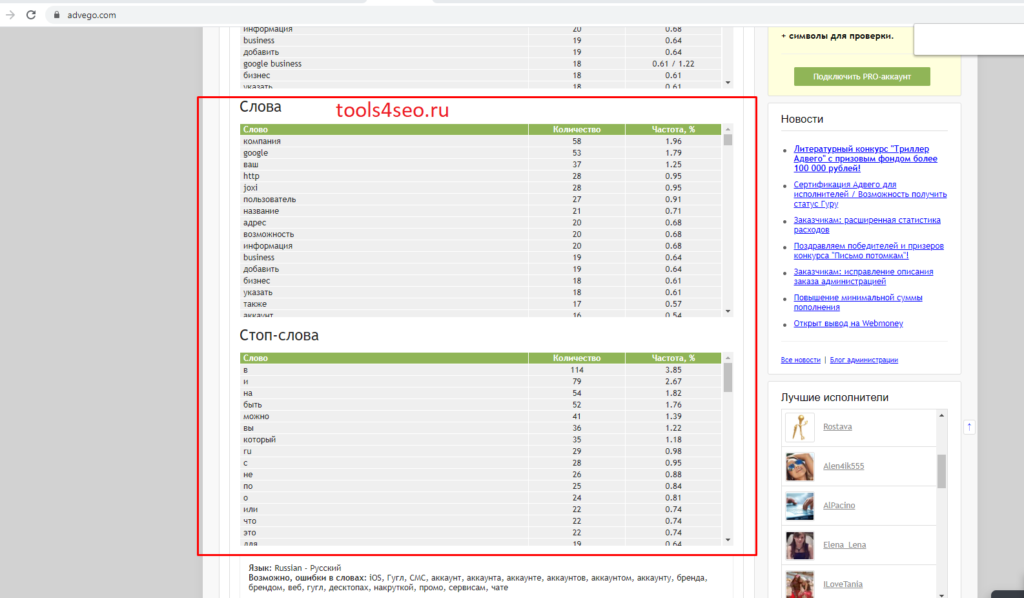Click scroll-up arrow of Слова table

728,129
